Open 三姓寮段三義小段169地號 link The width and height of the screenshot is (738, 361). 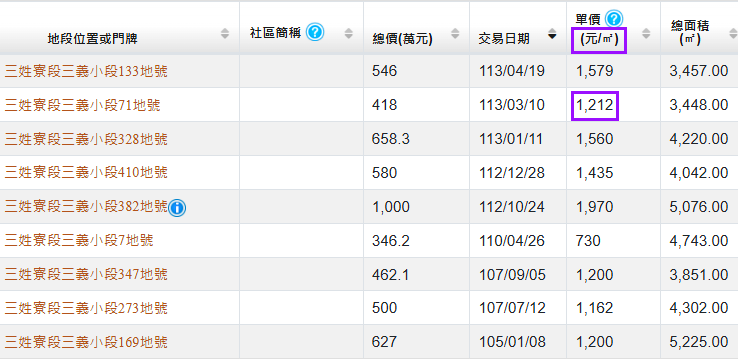[86, 342]
